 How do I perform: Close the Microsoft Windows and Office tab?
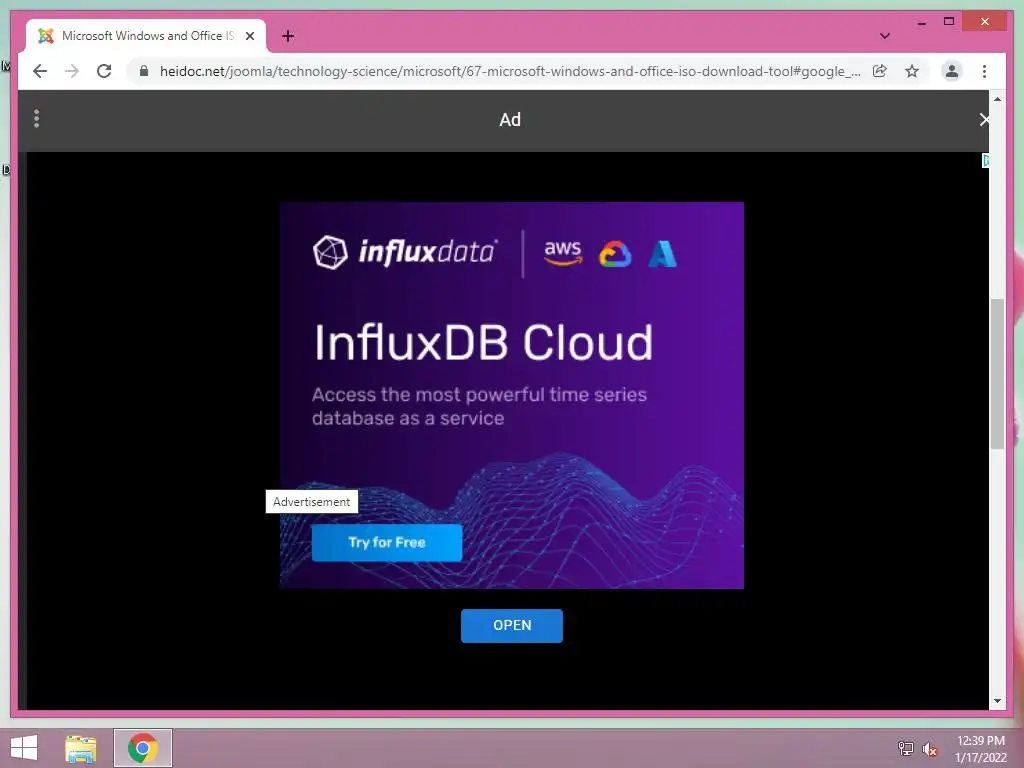[x=249, y=36]
